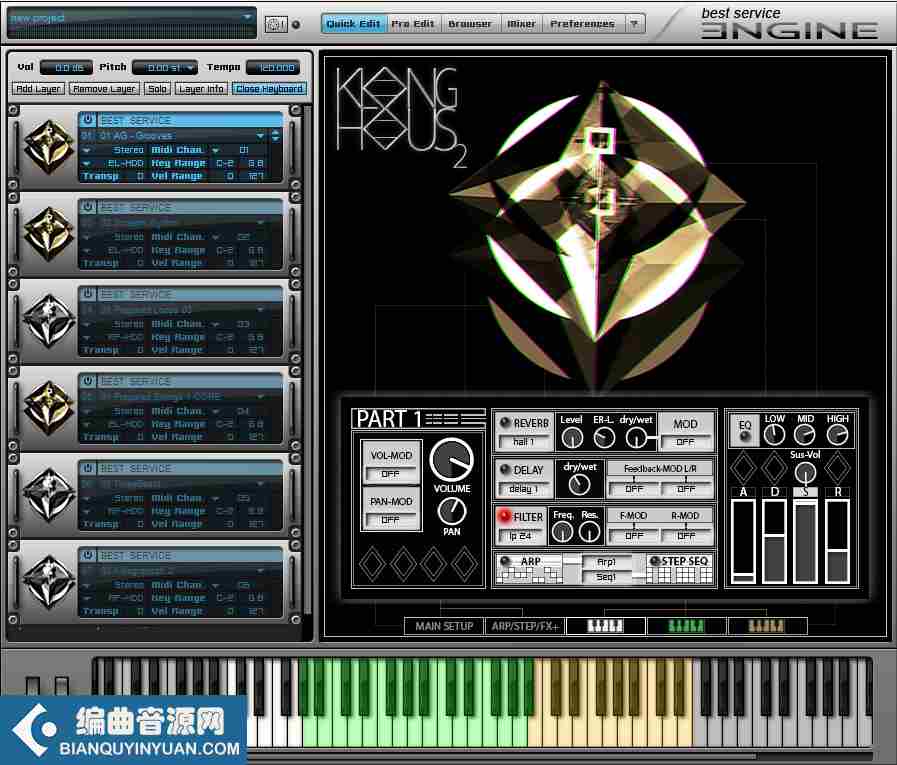897x765 pixels.
Task: Click the first layer's gold diamond icon
Action: coord(48,146)
